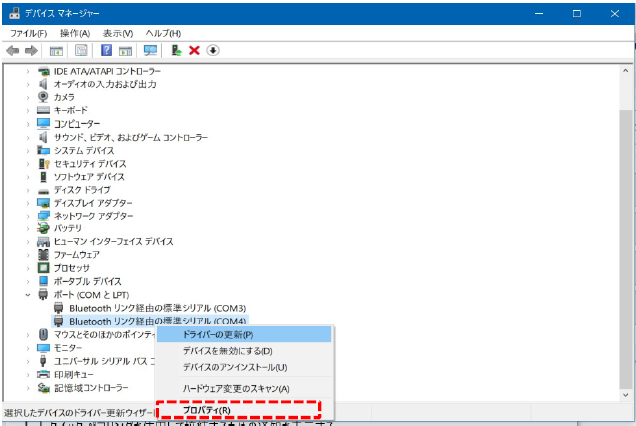Collapse the ポート (COM と LPT) node
Viewport: 636px width, 426px height.
[x=28, y=295]
